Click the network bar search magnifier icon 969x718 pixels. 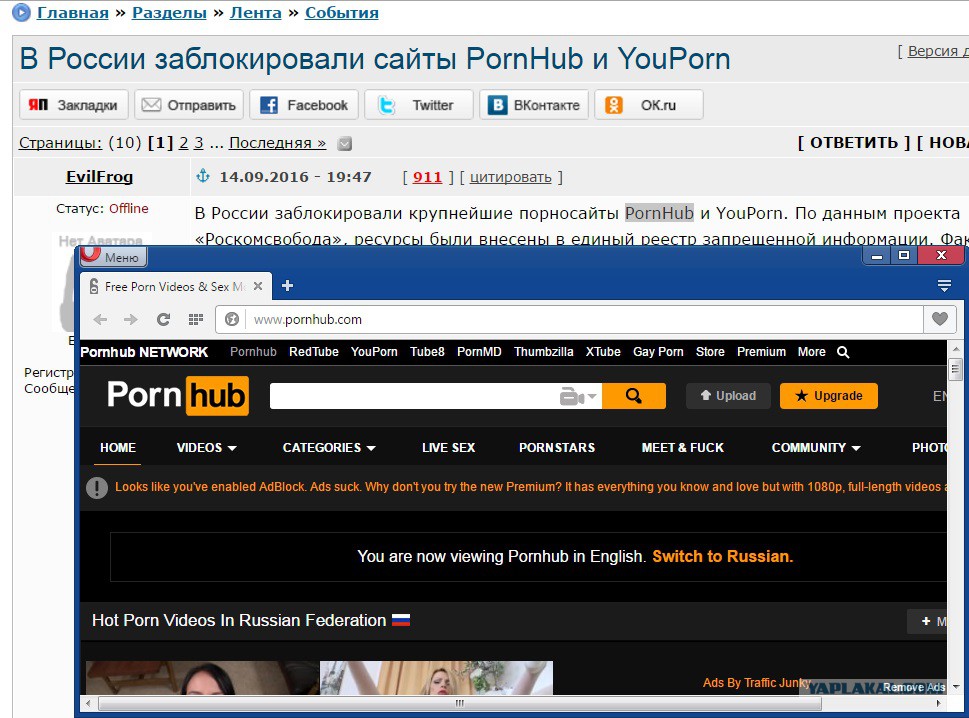click(x=843, y=352)
